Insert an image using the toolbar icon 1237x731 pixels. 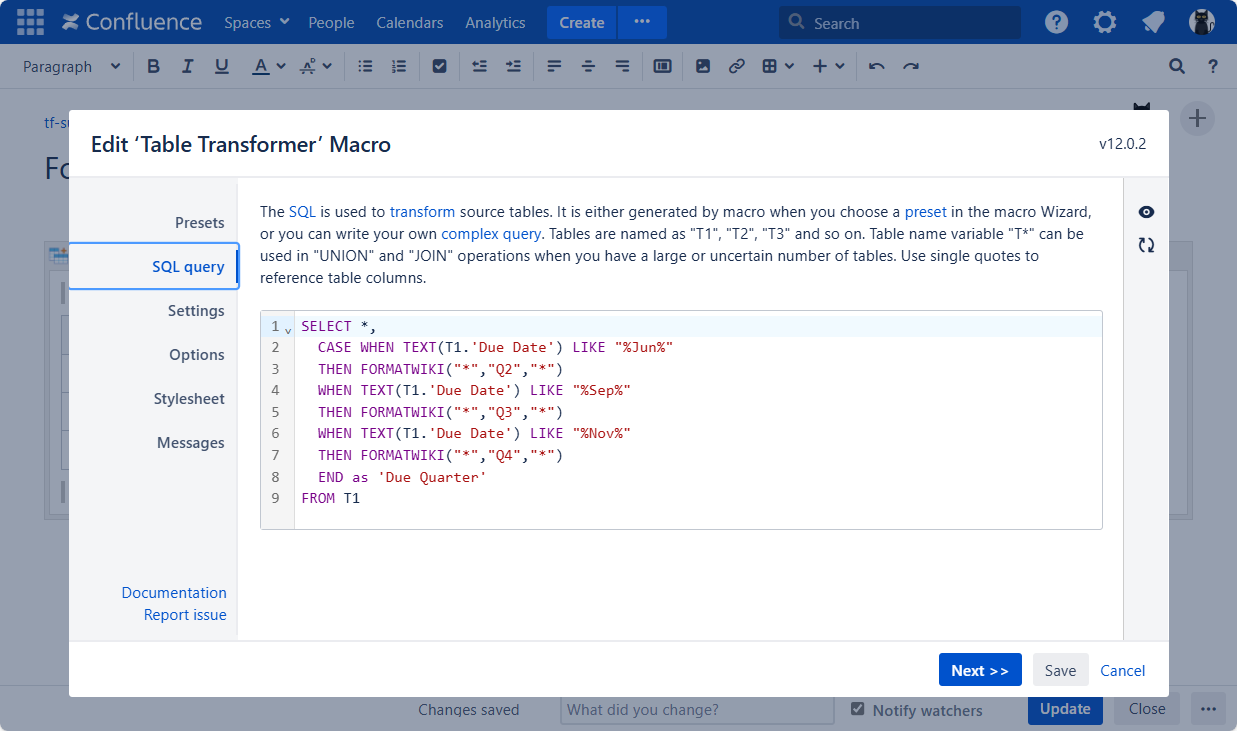coord(703,65)
